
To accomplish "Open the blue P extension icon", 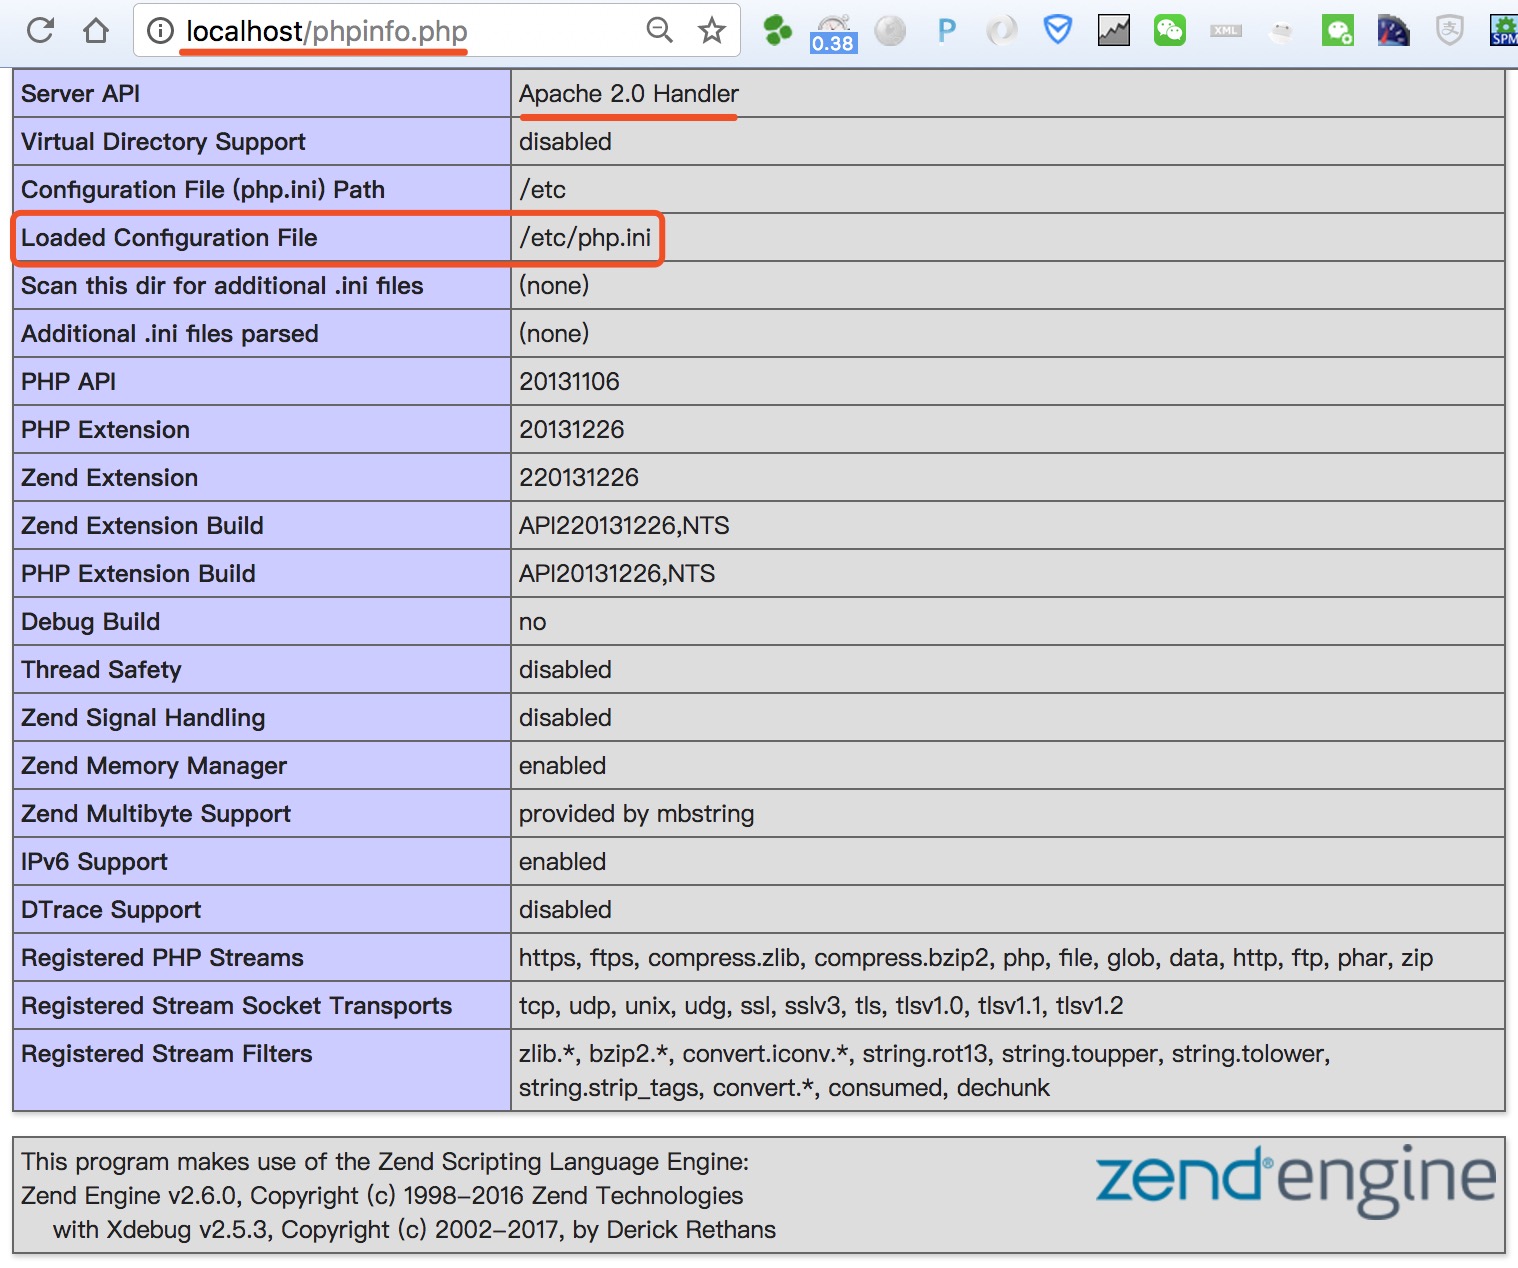I will point(946,31).
